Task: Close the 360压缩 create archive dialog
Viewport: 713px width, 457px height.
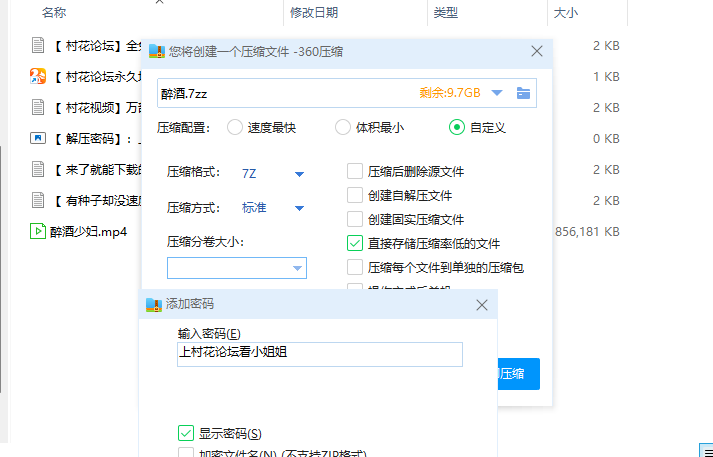Action: [537, 51]
